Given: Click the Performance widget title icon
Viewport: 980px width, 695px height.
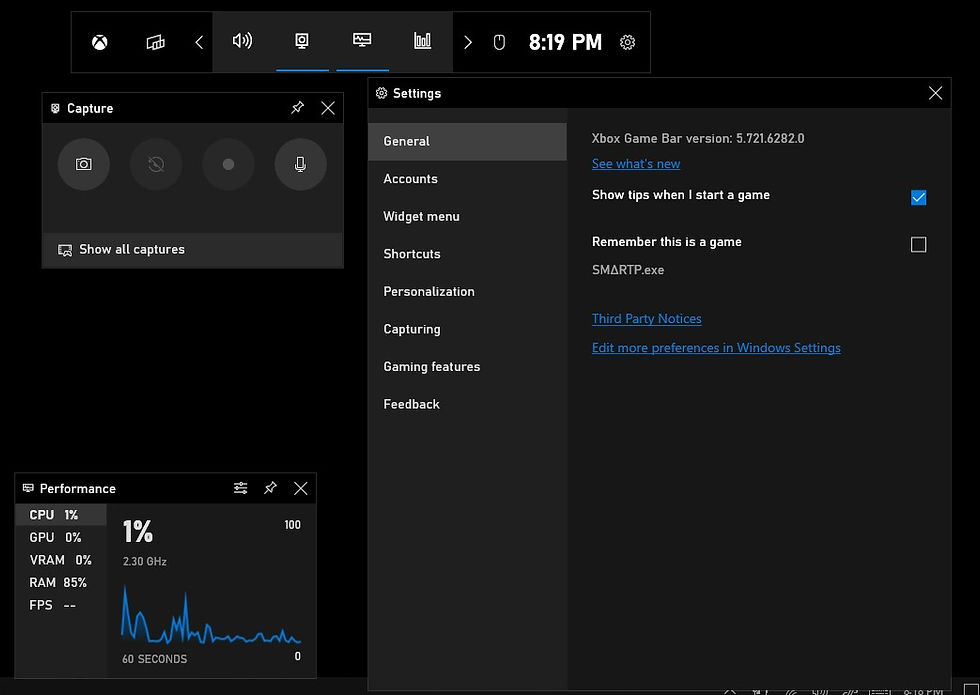Looking at the screenshot, I should pos(28,488).
